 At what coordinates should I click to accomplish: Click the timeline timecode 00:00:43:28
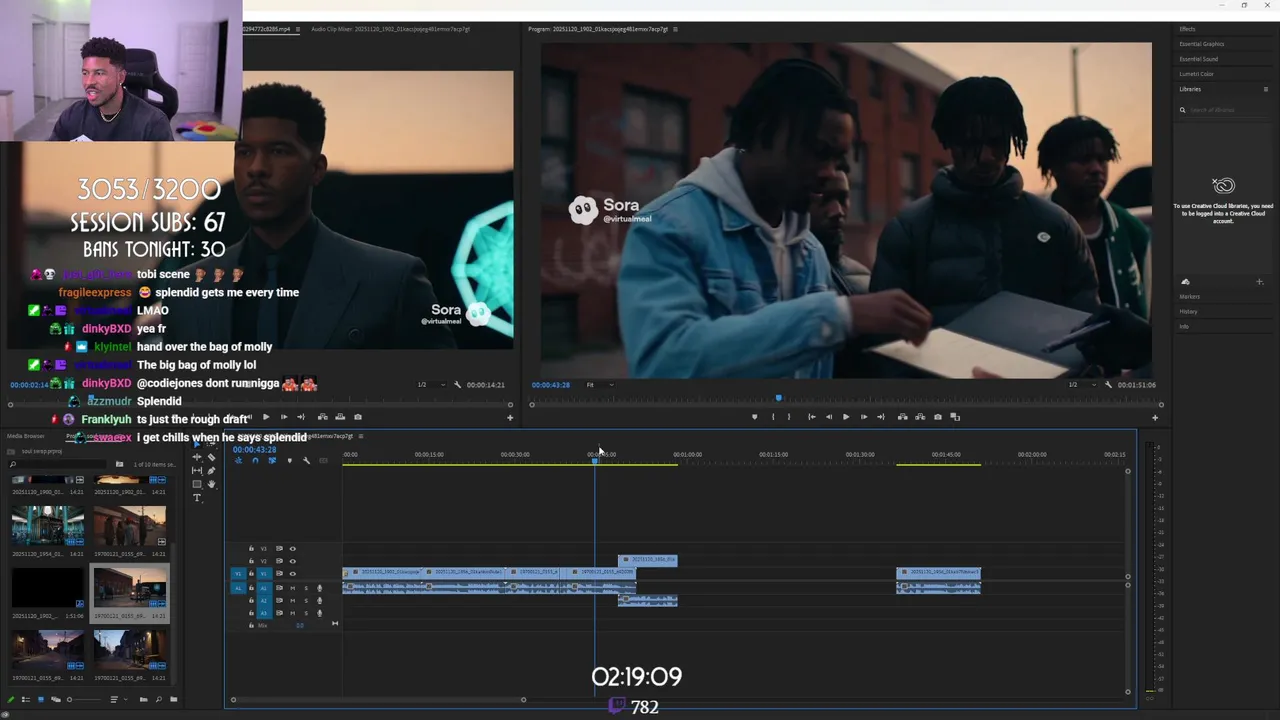click(x=255, y=449)
